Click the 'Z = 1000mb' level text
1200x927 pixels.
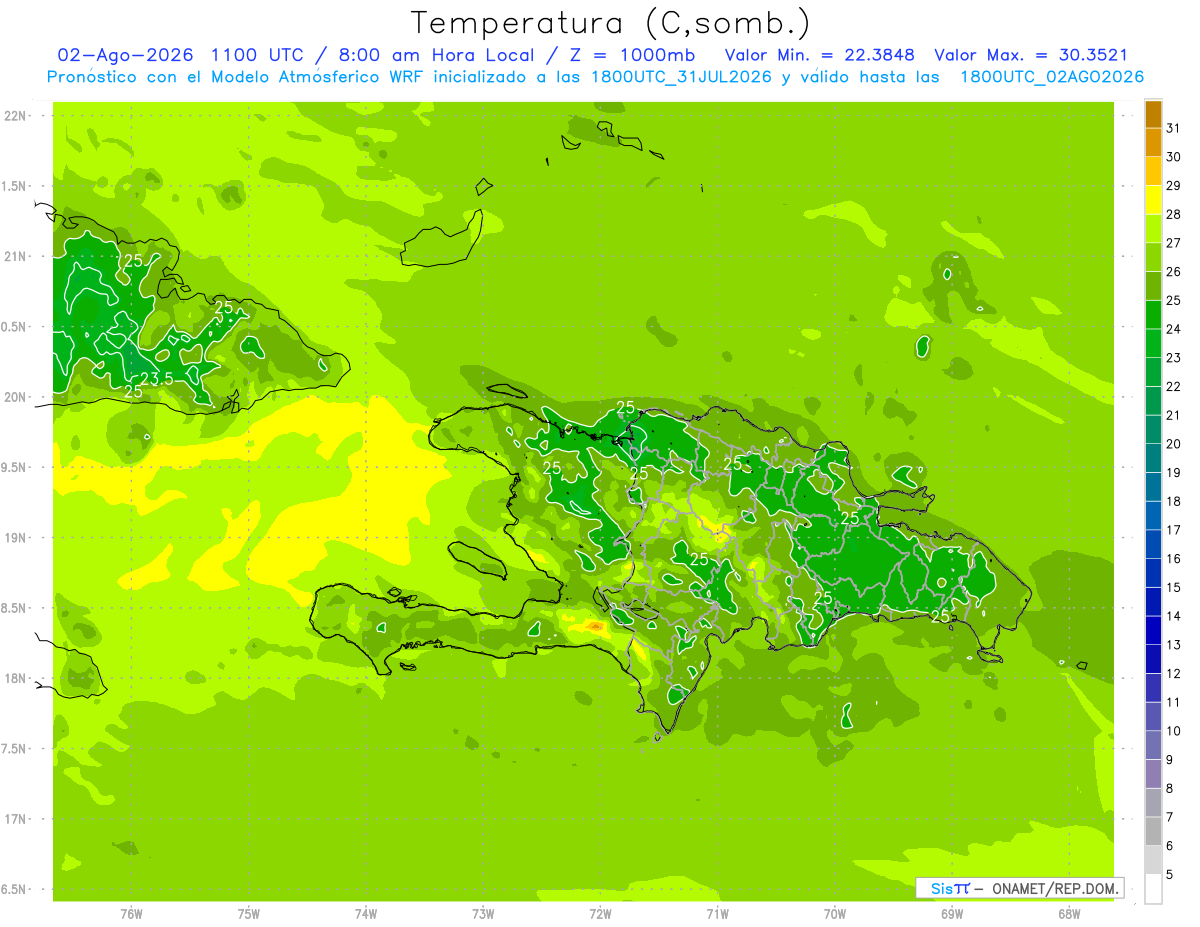tap(633, 55)
